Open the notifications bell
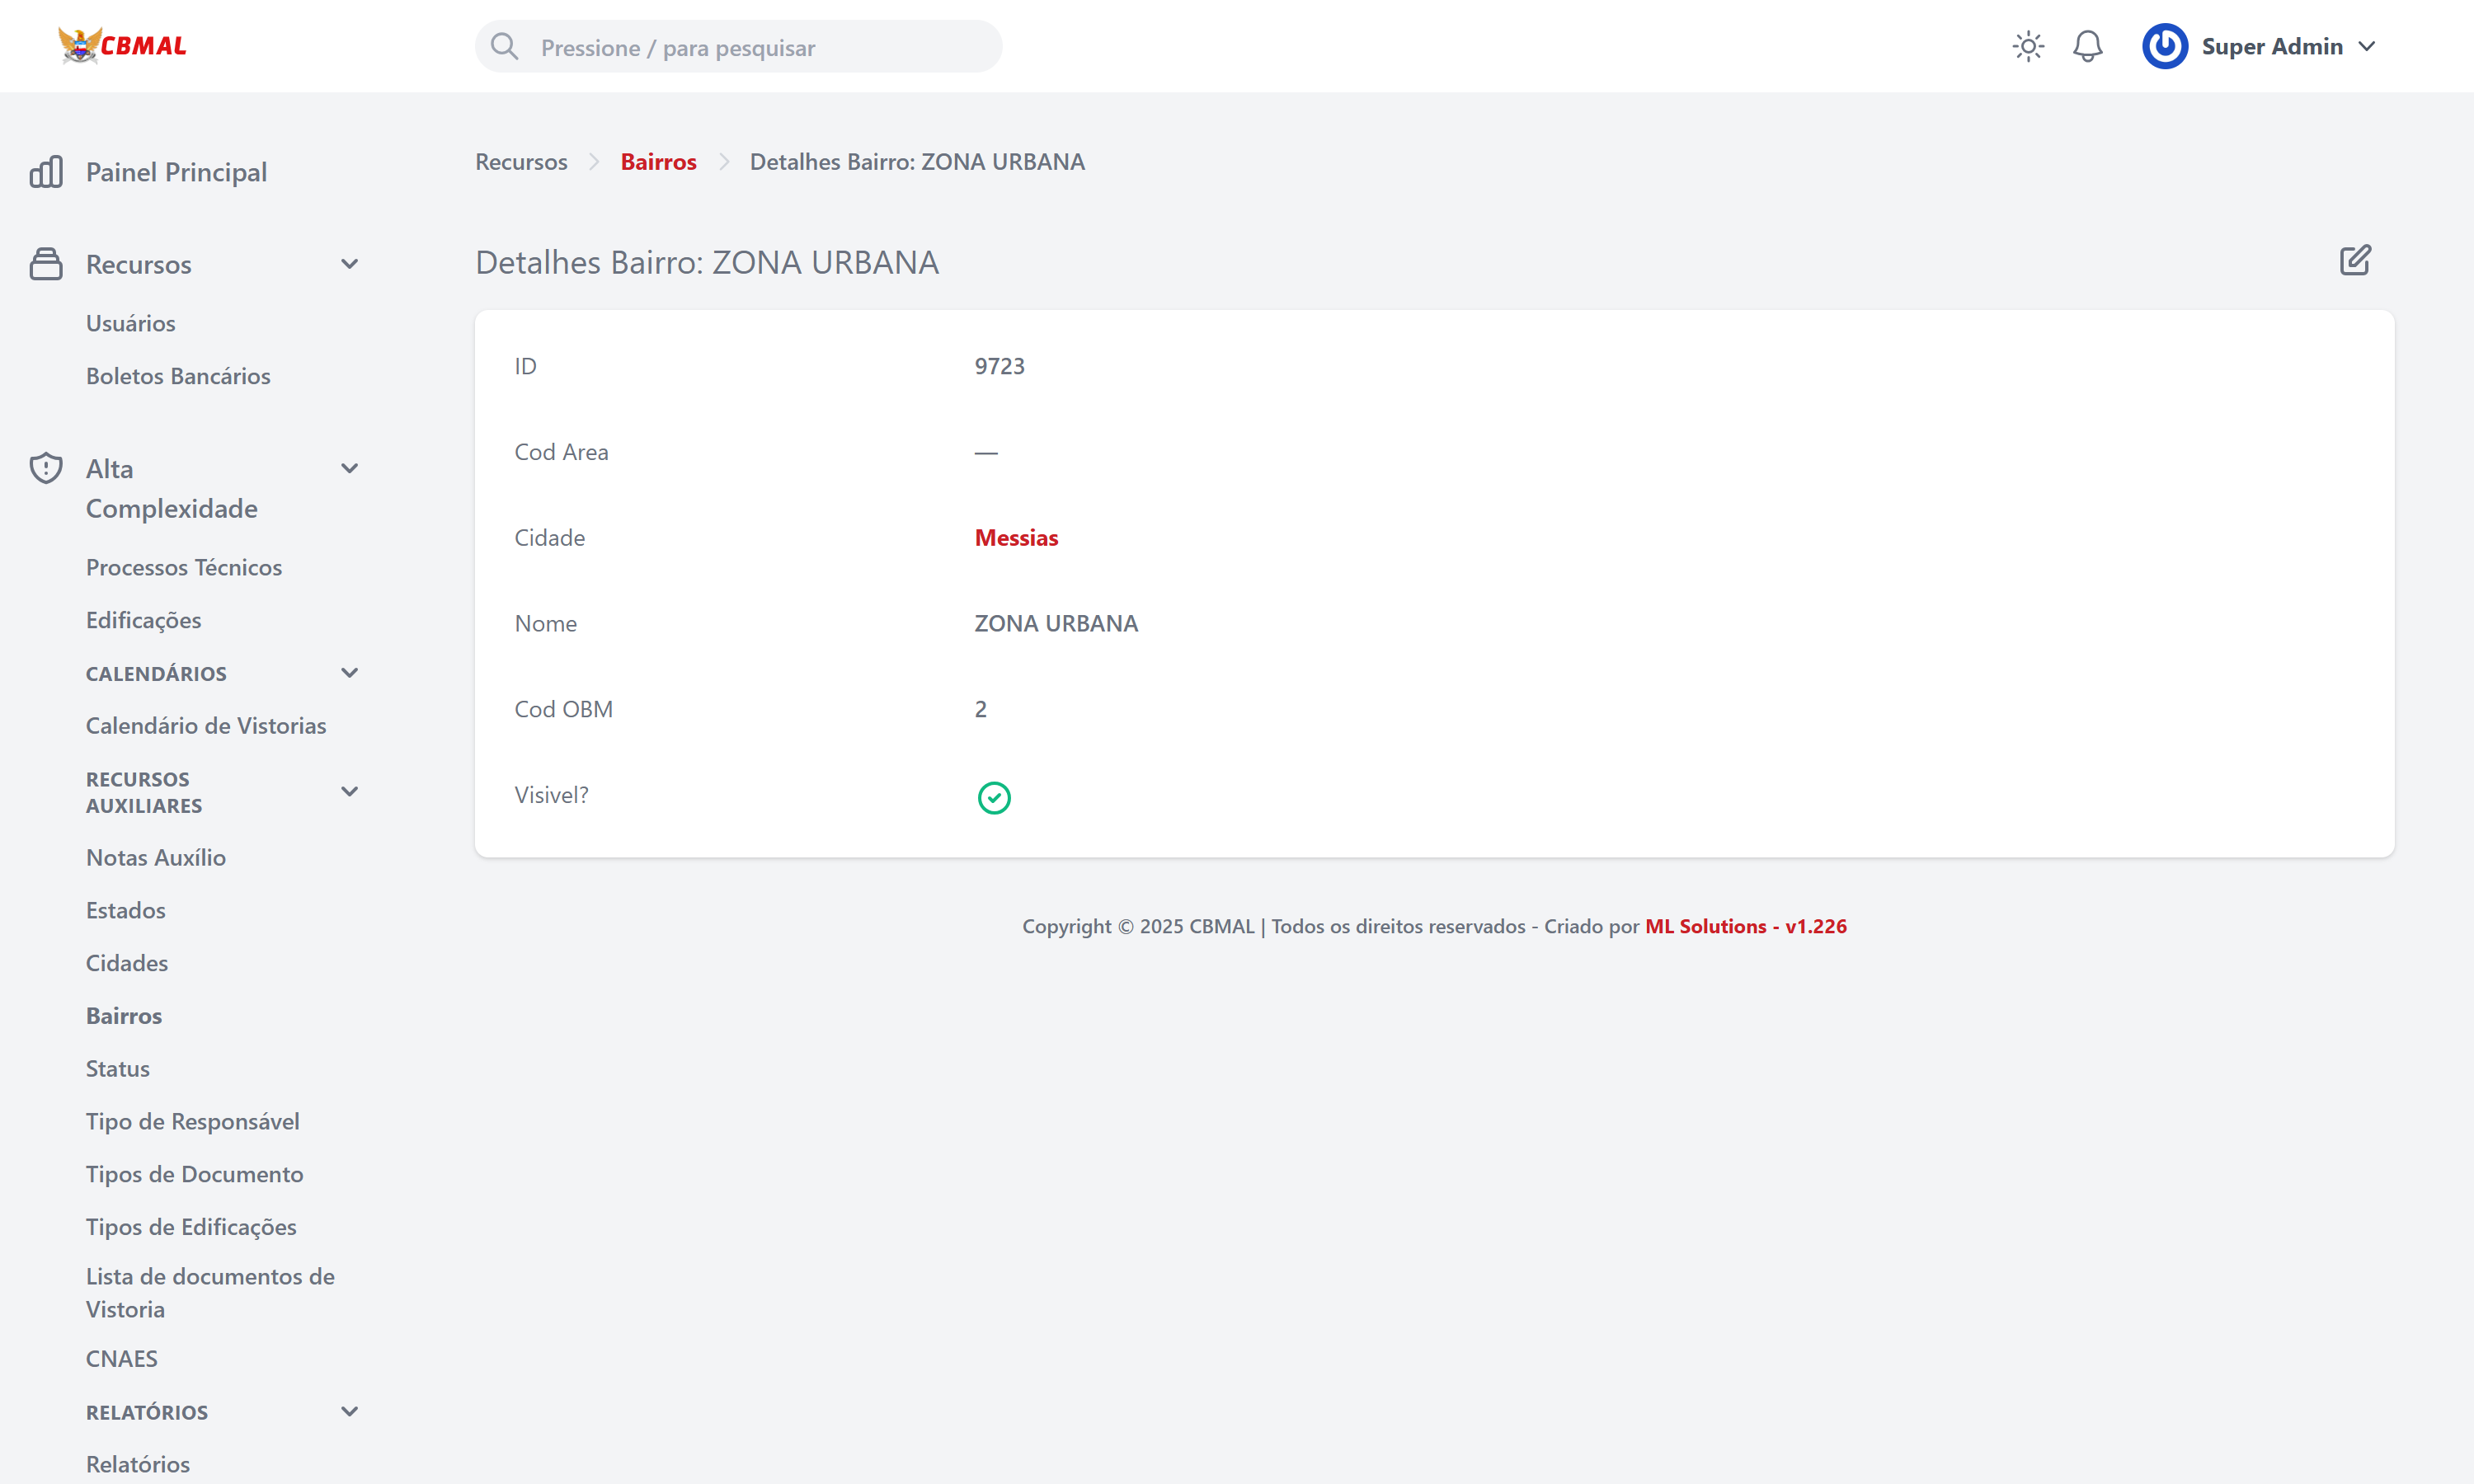Screen dimensions: 2474x1484 tap(2087, 46)
